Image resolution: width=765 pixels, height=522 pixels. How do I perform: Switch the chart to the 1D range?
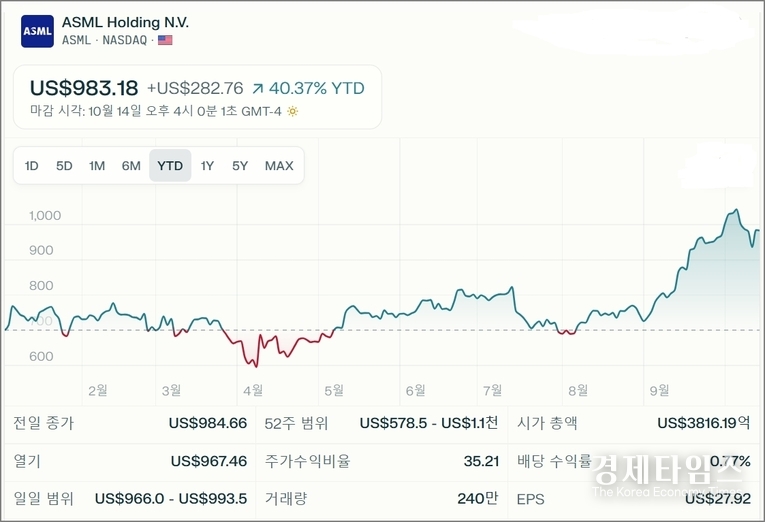(x=32, y=166)
